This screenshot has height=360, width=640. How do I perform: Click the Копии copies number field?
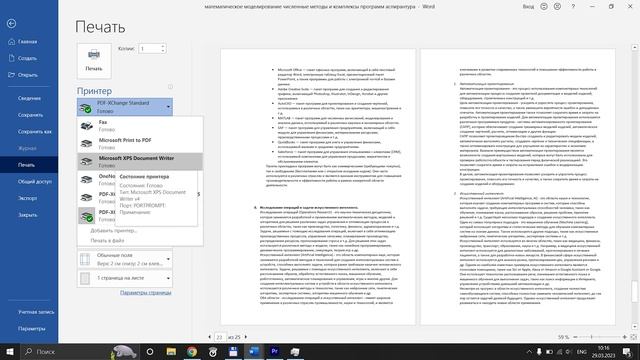coord(149,49)
